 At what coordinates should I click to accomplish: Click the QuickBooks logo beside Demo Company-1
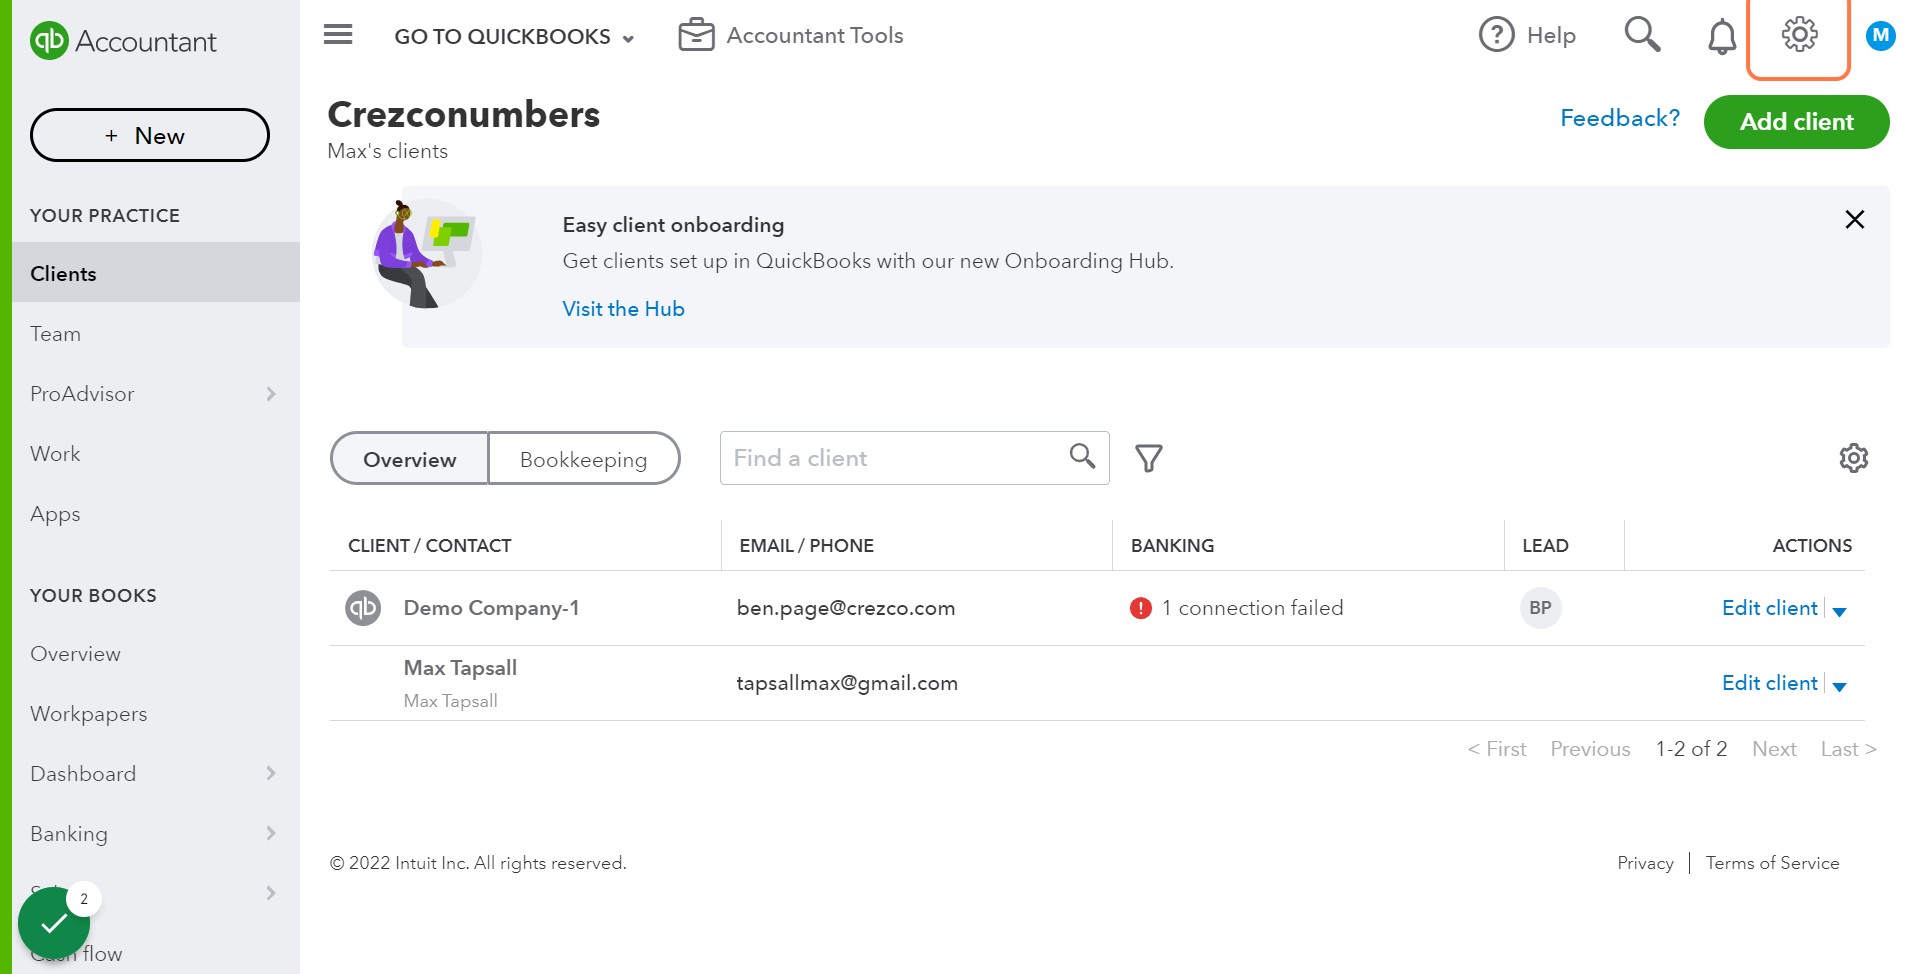point(363,607)
